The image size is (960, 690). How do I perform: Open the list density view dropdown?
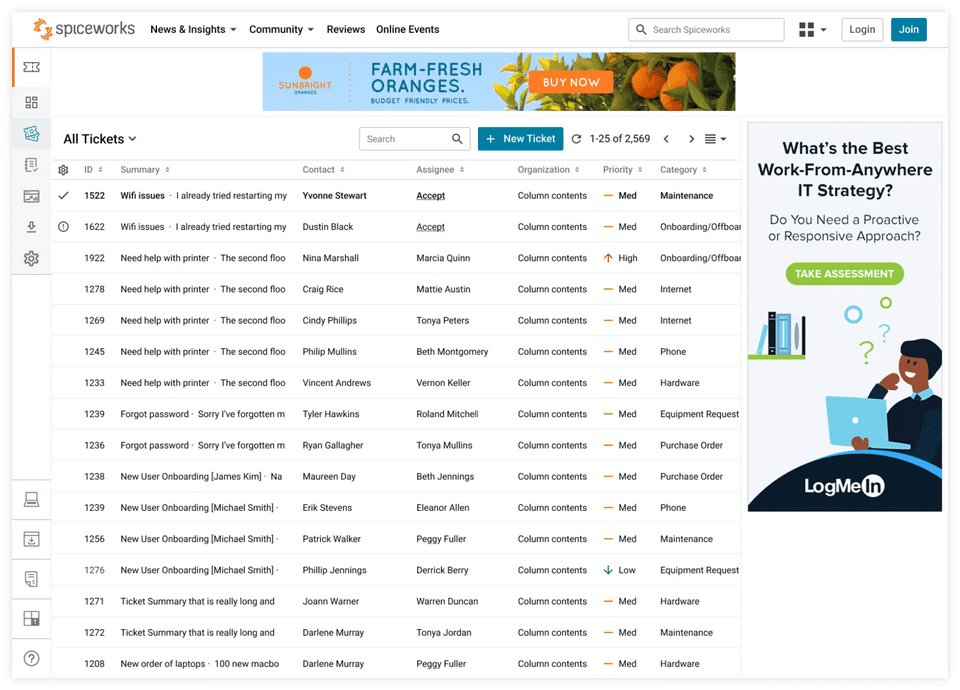715,139
